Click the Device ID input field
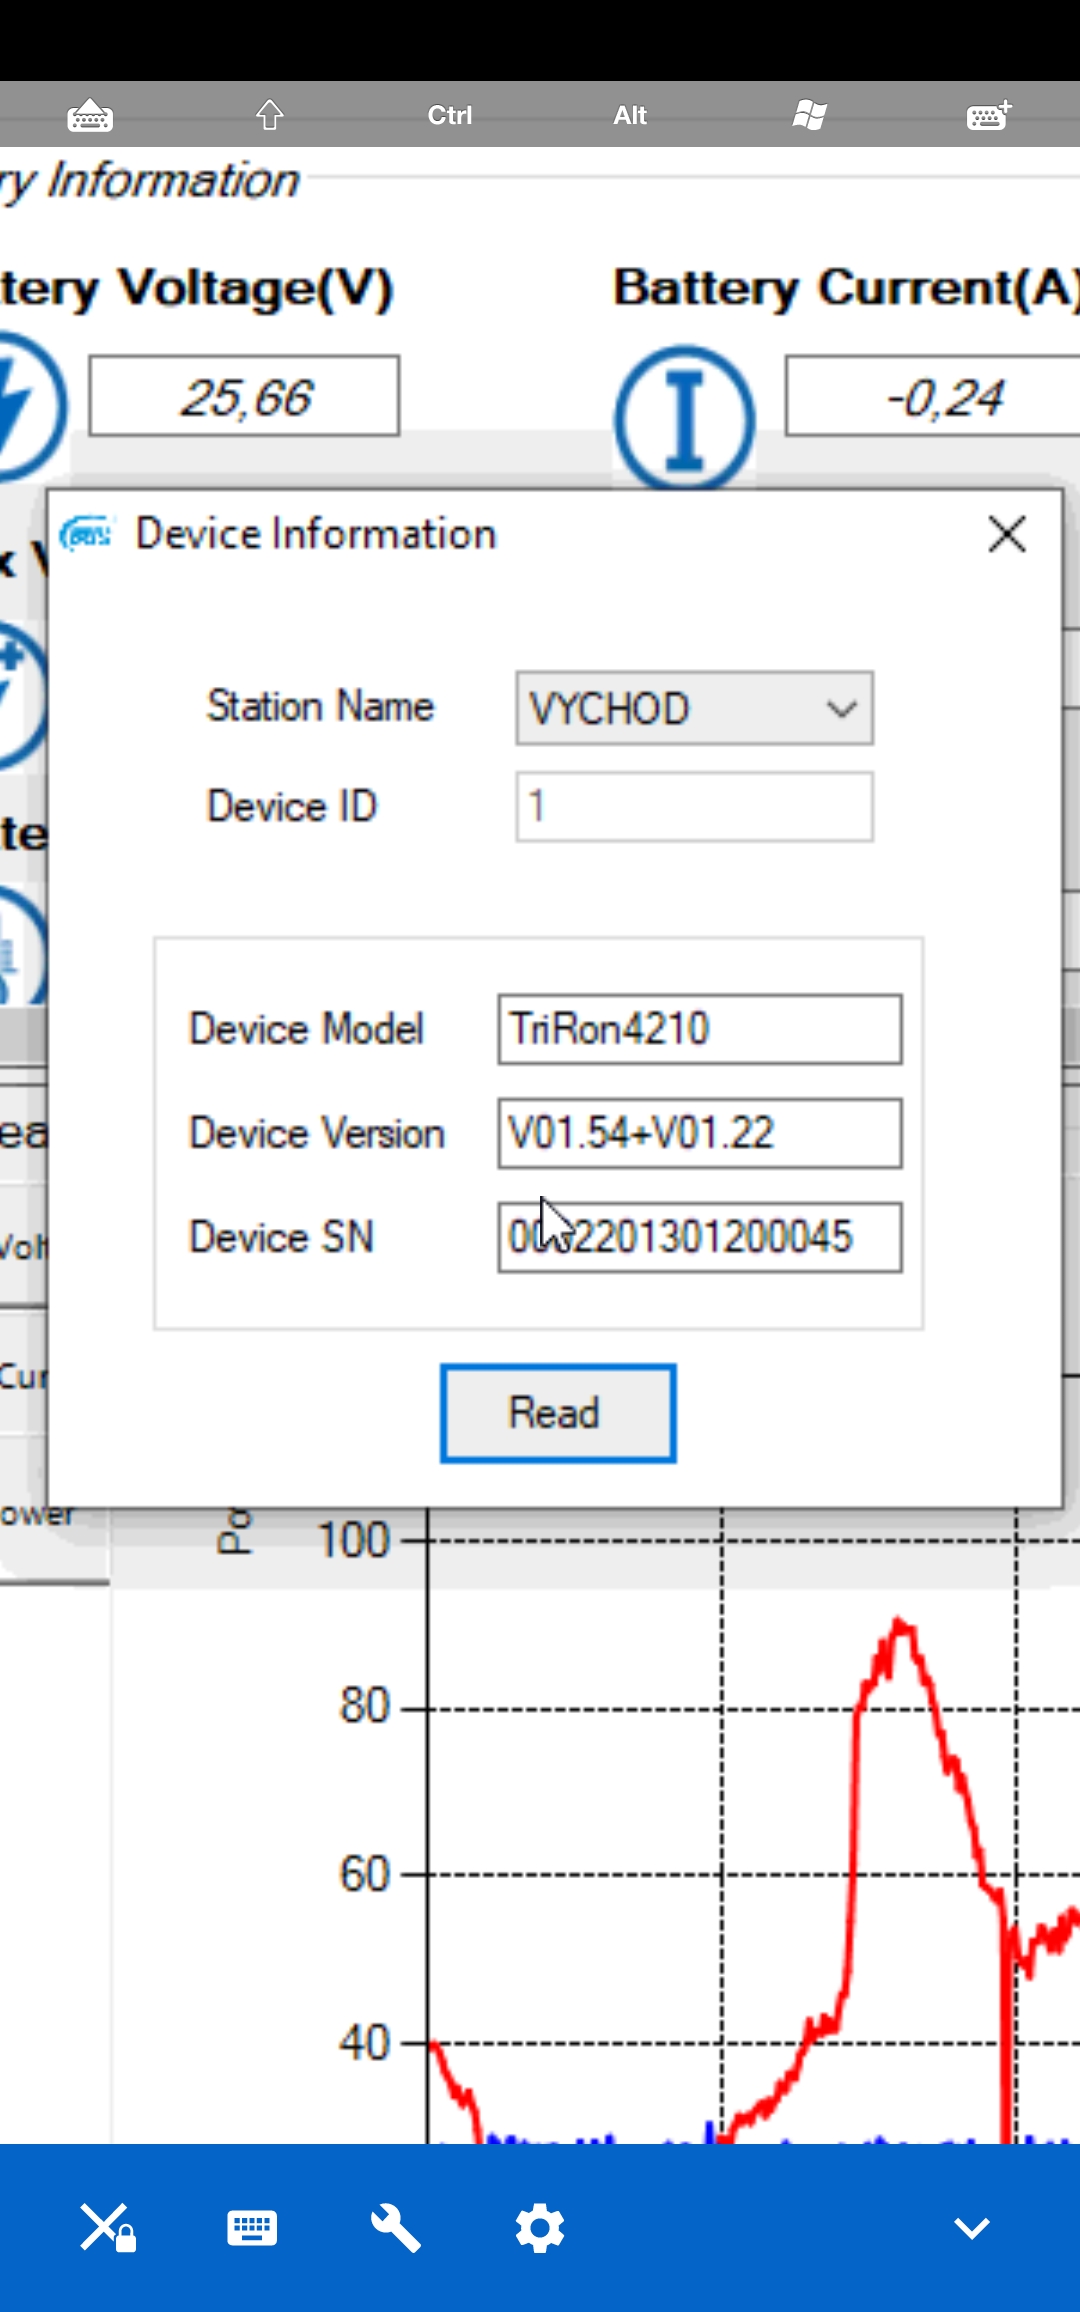Screen dimensions: 1080x2312 (694, 806)
